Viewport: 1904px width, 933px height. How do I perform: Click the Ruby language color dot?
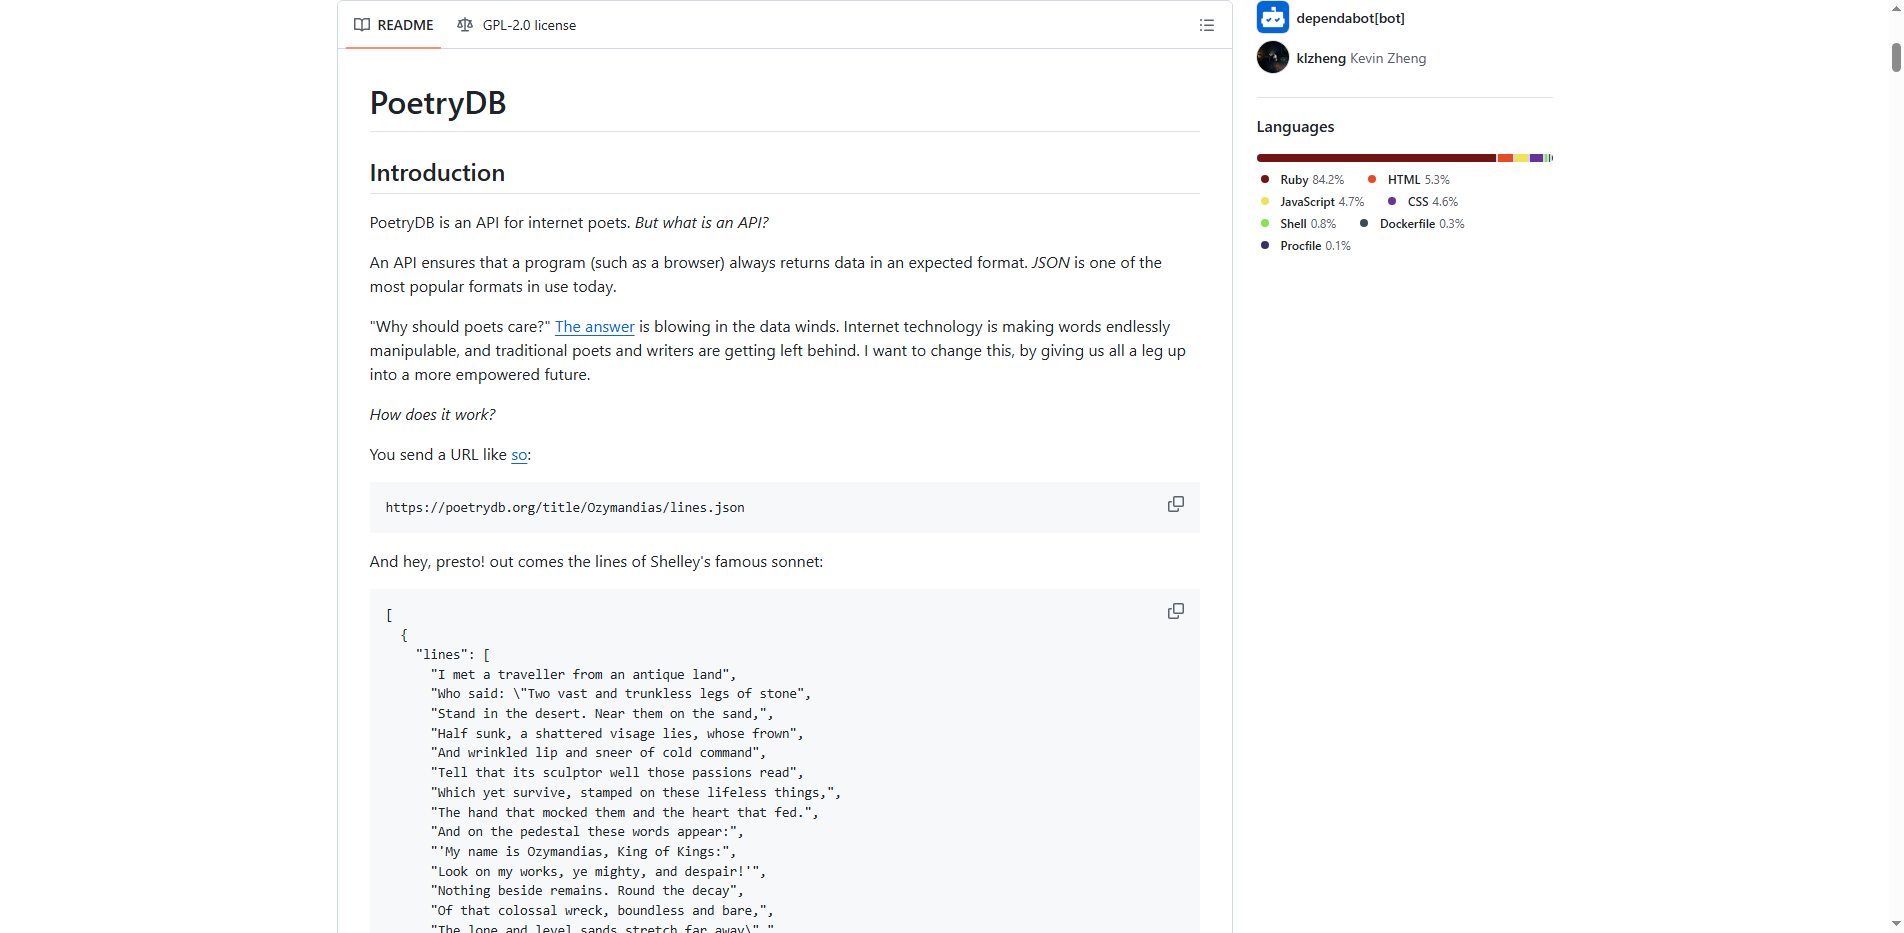click(x=1264, y=179)
